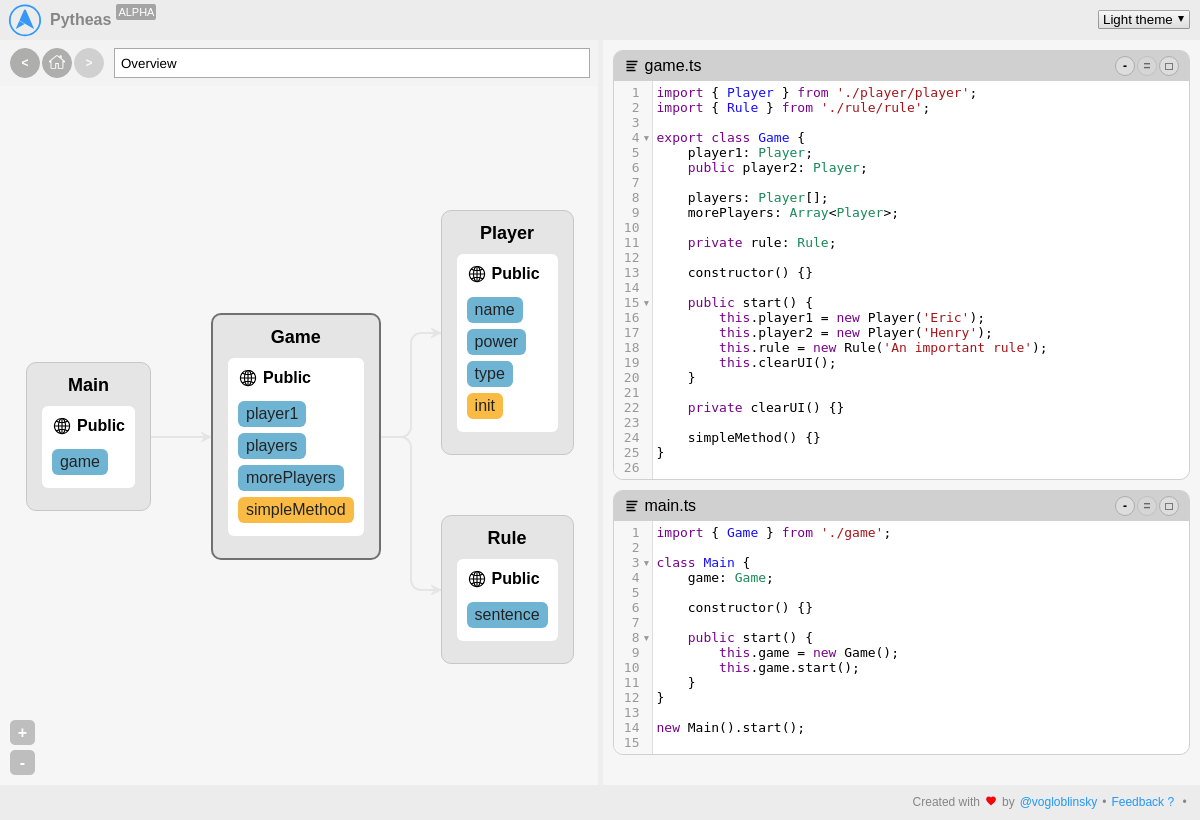Screen dimensions: 1200x820
Task: Select the simpleMethod node in Game class
Action: [295, 509]
